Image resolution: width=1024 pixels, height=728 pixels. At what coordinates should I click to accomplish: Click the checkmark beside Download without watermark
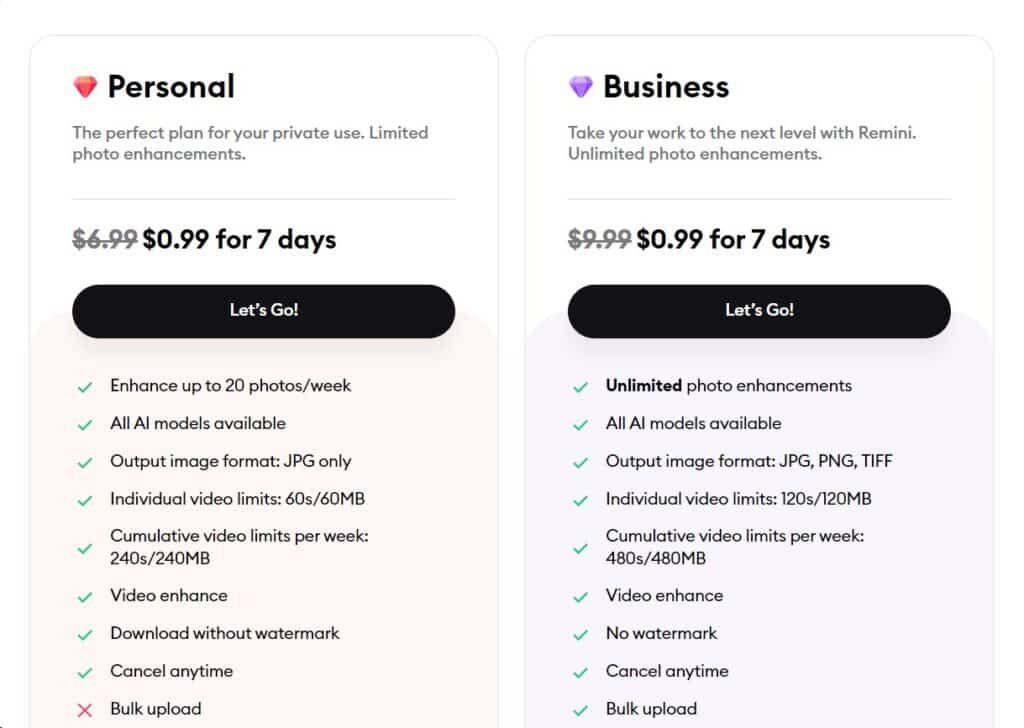coord(85,635)
